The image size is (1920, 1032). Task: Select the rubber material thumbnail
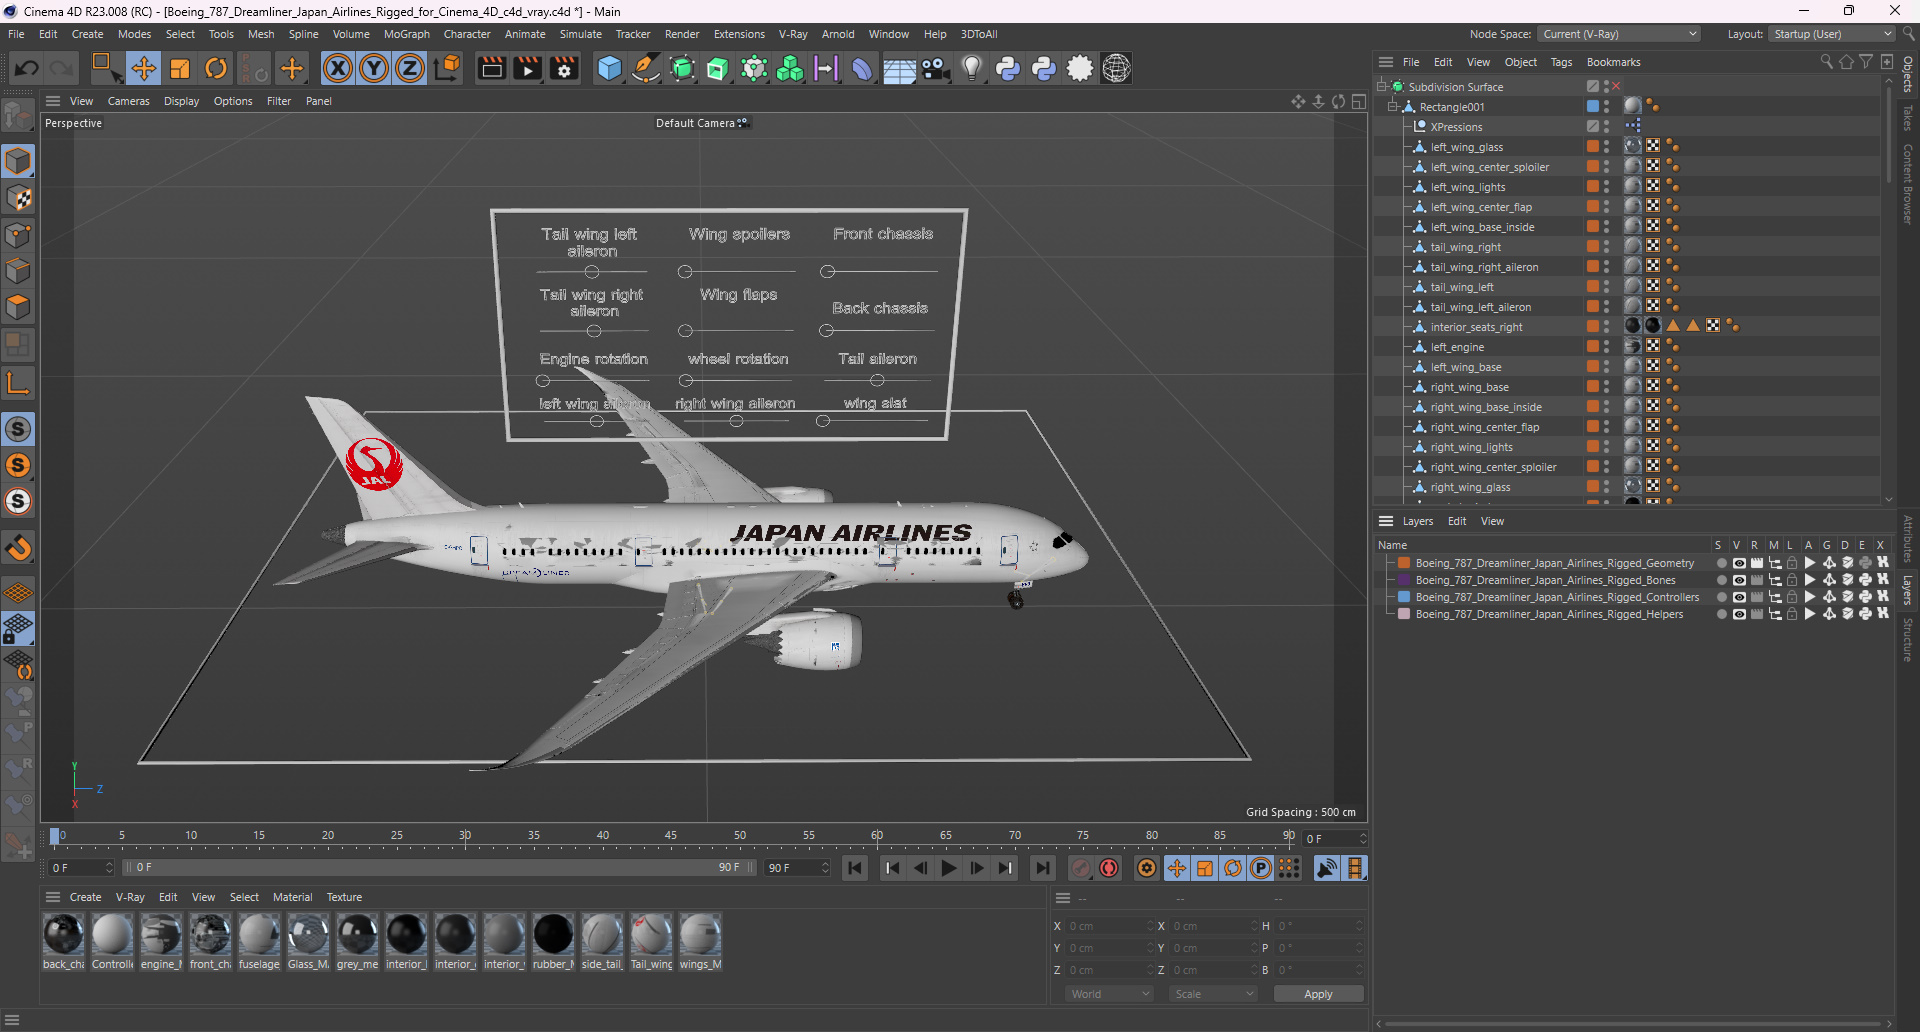click(x=553, y=935)
